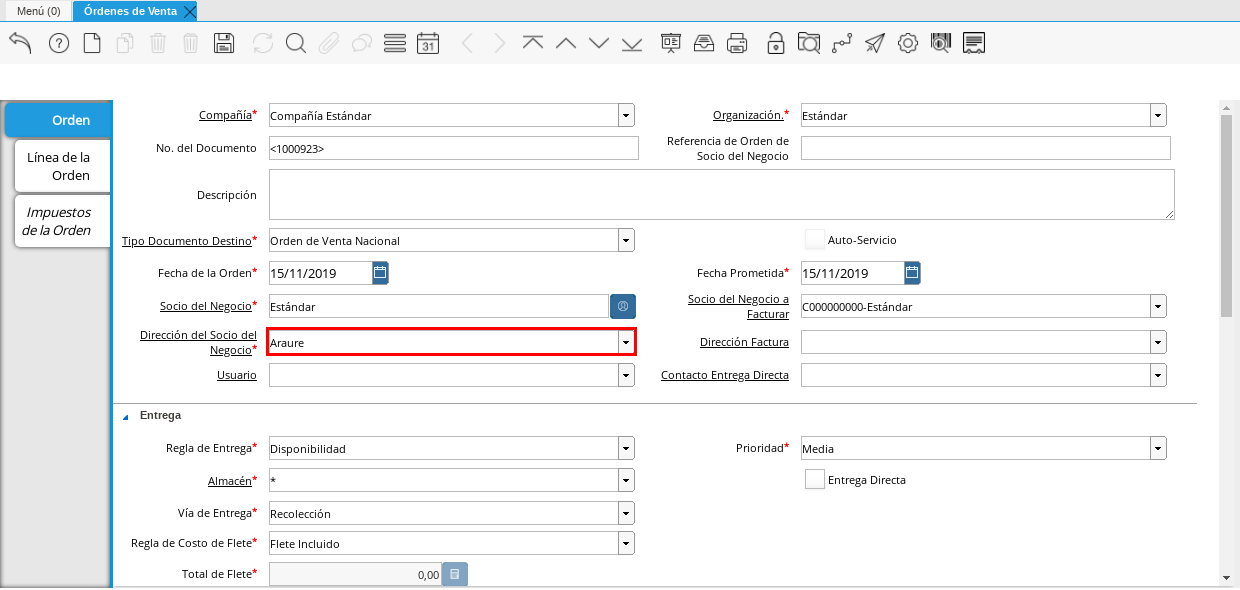Image resolution: width=1240 pixels, height=590 pixels.
Task: Create a new record with the blank page icon
Action: click(92, 43)
